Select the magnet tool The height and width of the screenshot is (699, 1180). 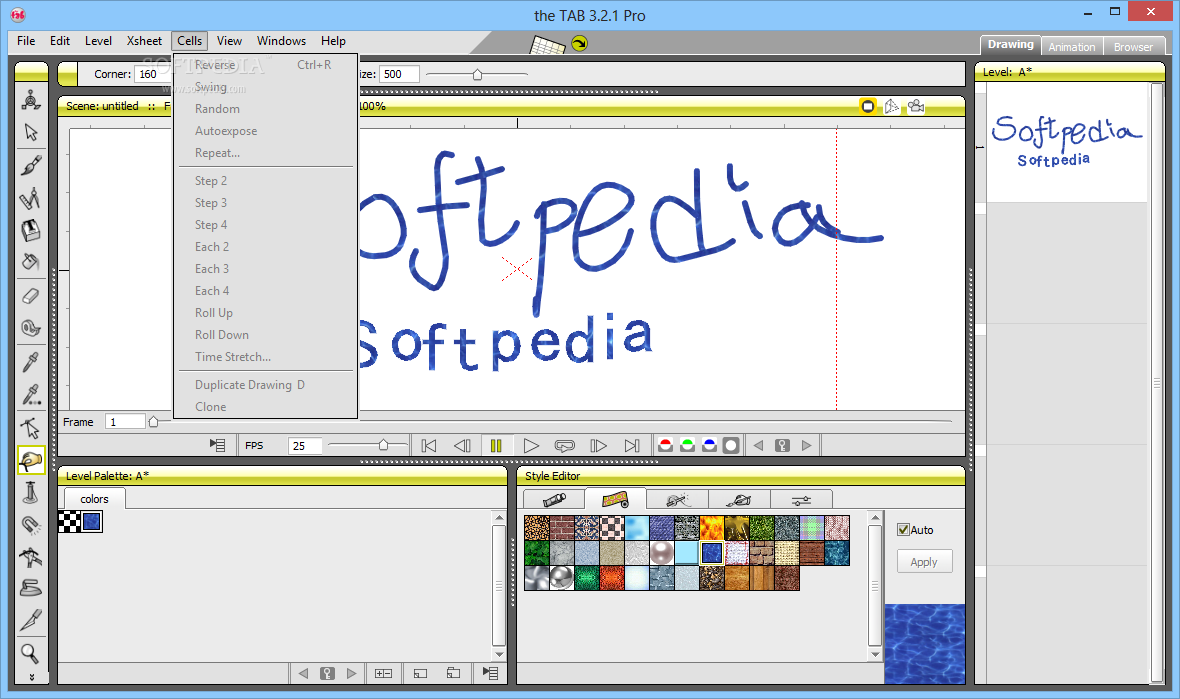pyautogui.click(x=31, y=524)
